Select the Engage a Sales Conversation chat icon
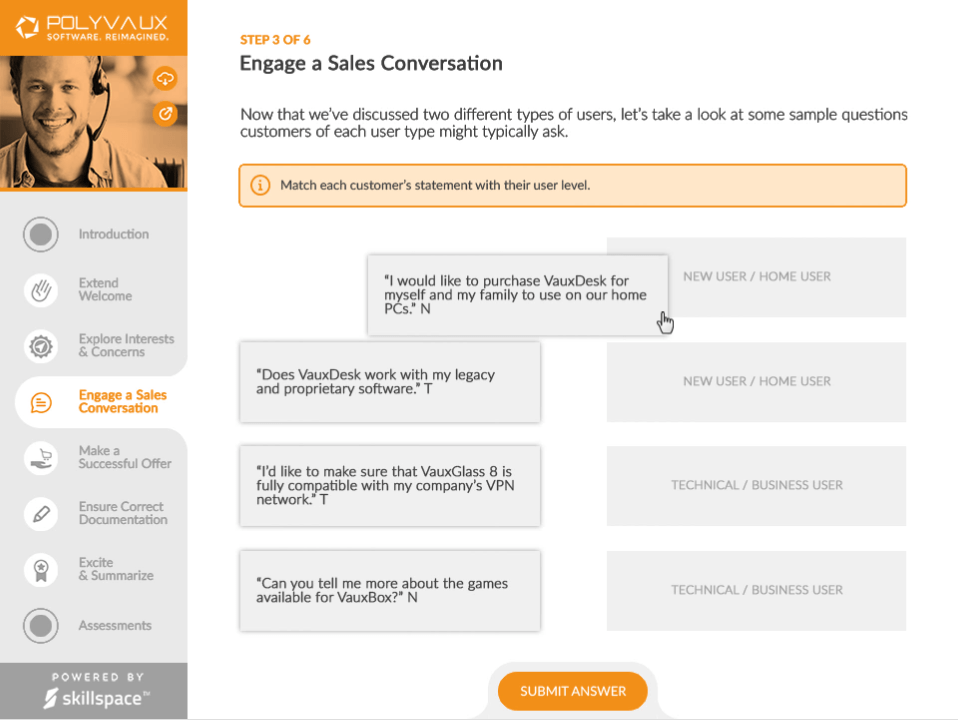This screenshot has height=720, width=958. coord(39,402)
